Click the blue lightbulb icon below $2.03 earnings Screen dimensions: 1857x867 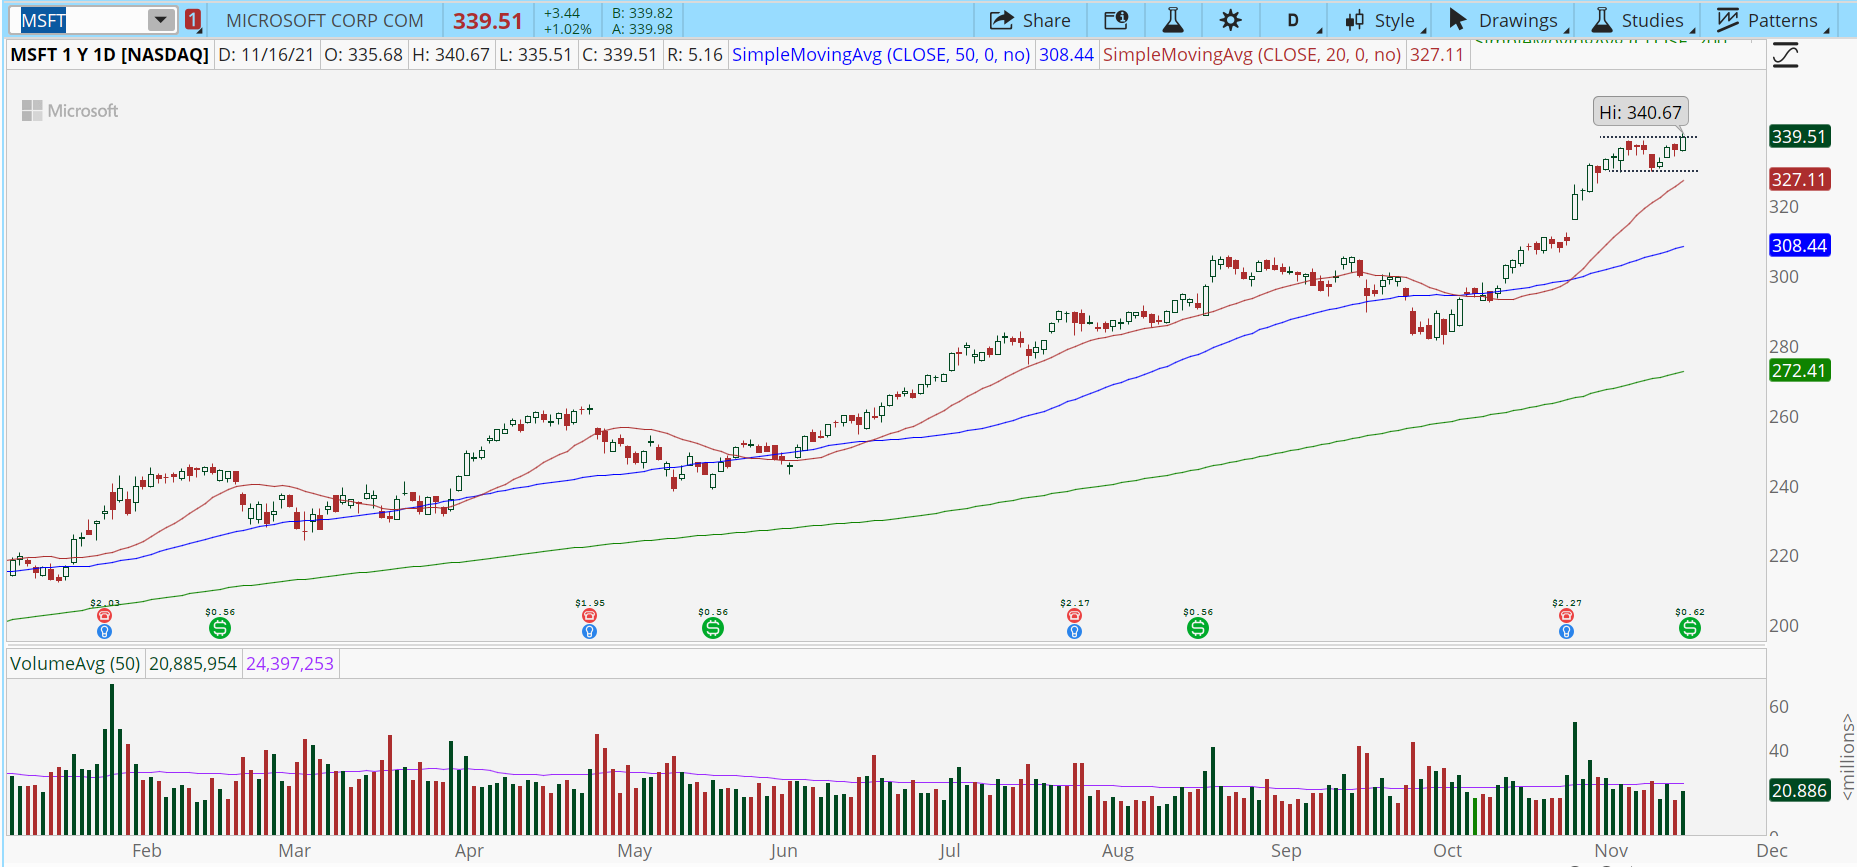tap(104, 632)
